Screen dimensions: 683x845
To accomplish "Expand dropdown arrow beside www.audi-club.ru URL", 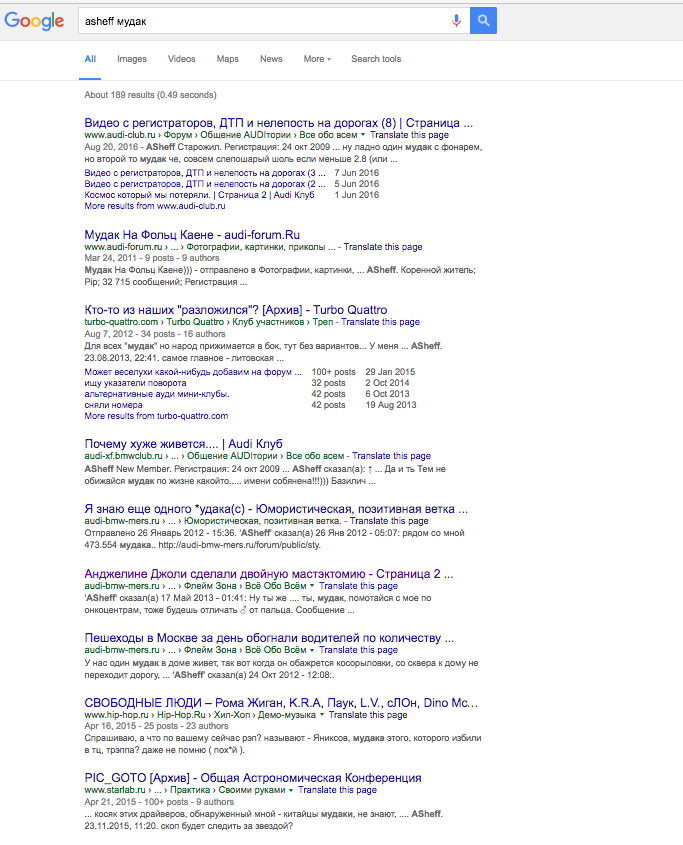I will tap(363, 135).
